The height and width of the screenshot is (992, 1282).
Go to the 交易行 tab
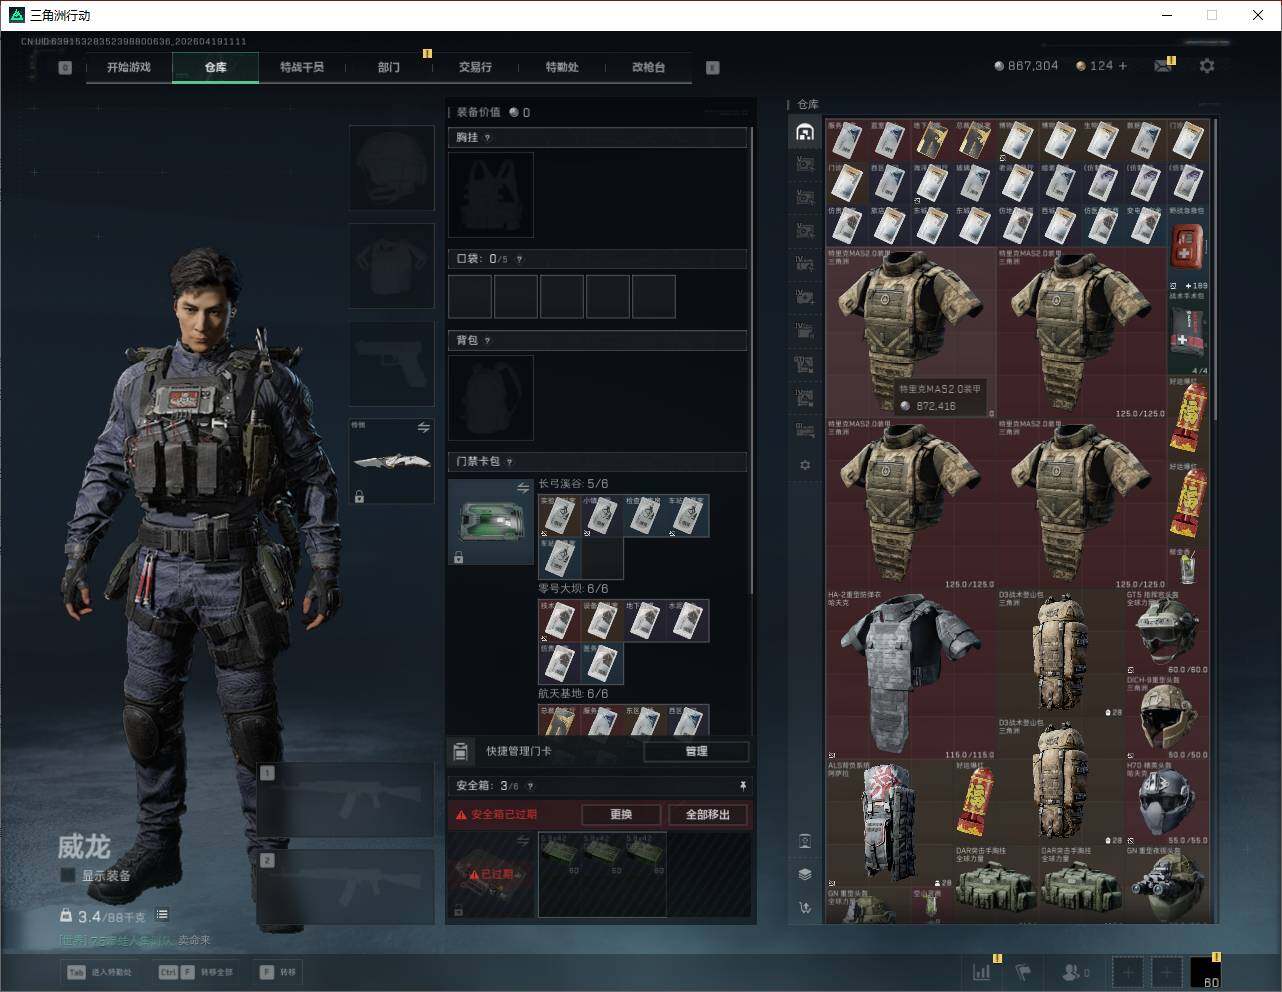(475, 67)
